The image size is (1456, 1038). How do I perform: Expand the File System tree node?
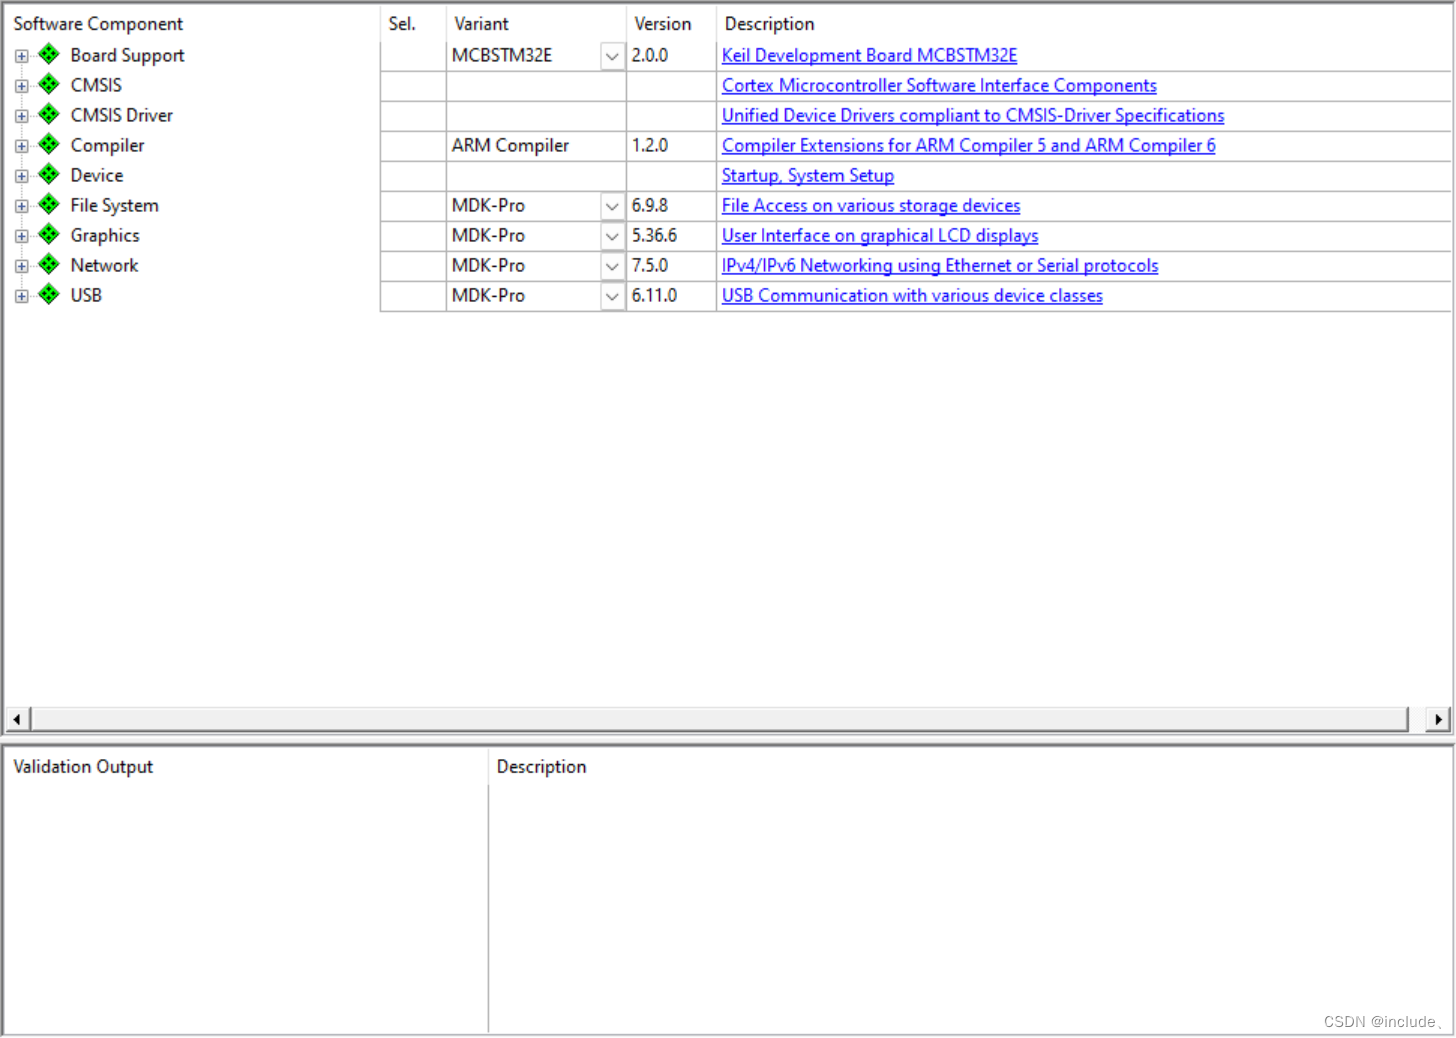[21, 206]
